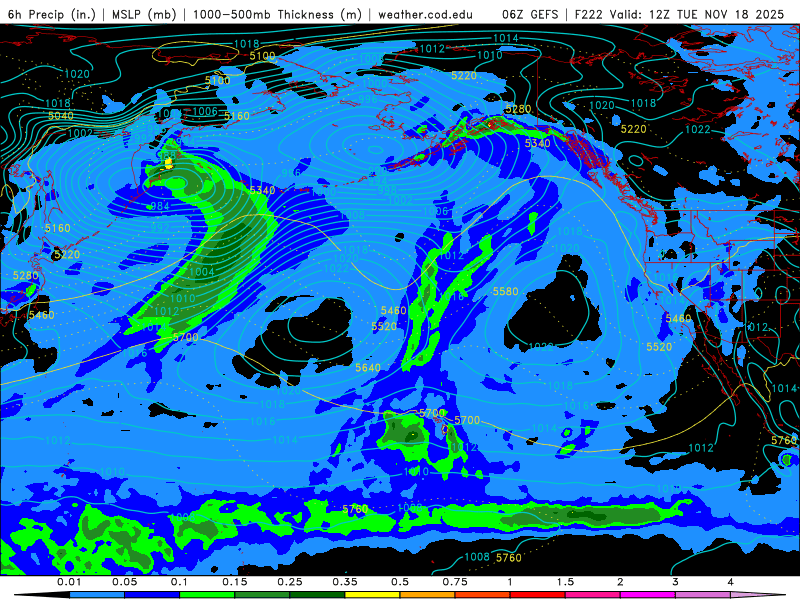Image resolution: width=800 pixels, height=600 pixels.
Task: Click the 1.5 legend value label
Action: (x=565, y=582)
